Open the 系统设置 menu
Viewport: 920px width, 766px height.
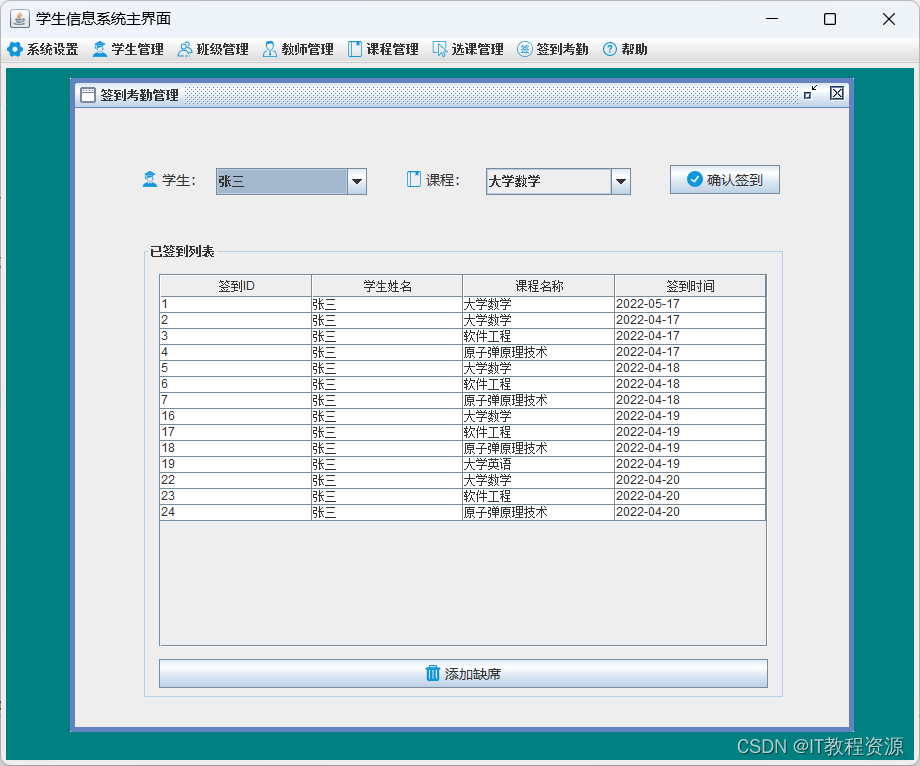pos(43,49)
